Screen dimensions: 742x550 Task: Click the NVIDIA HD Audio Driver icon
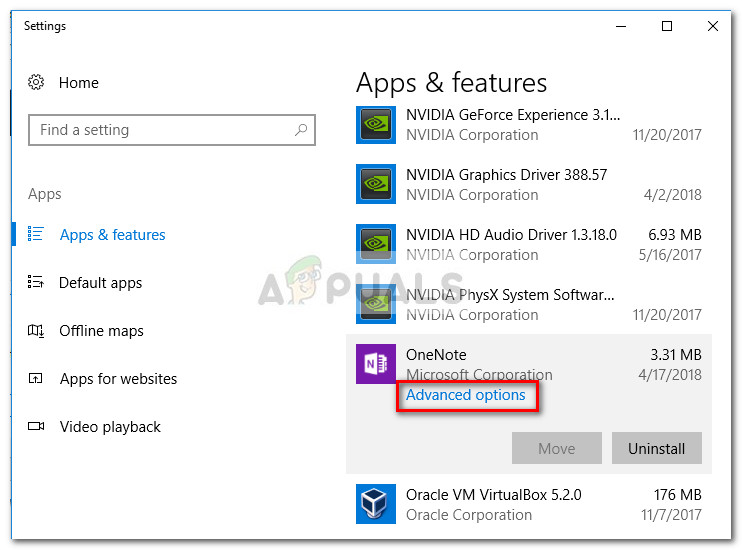click(x=376, y=244)
